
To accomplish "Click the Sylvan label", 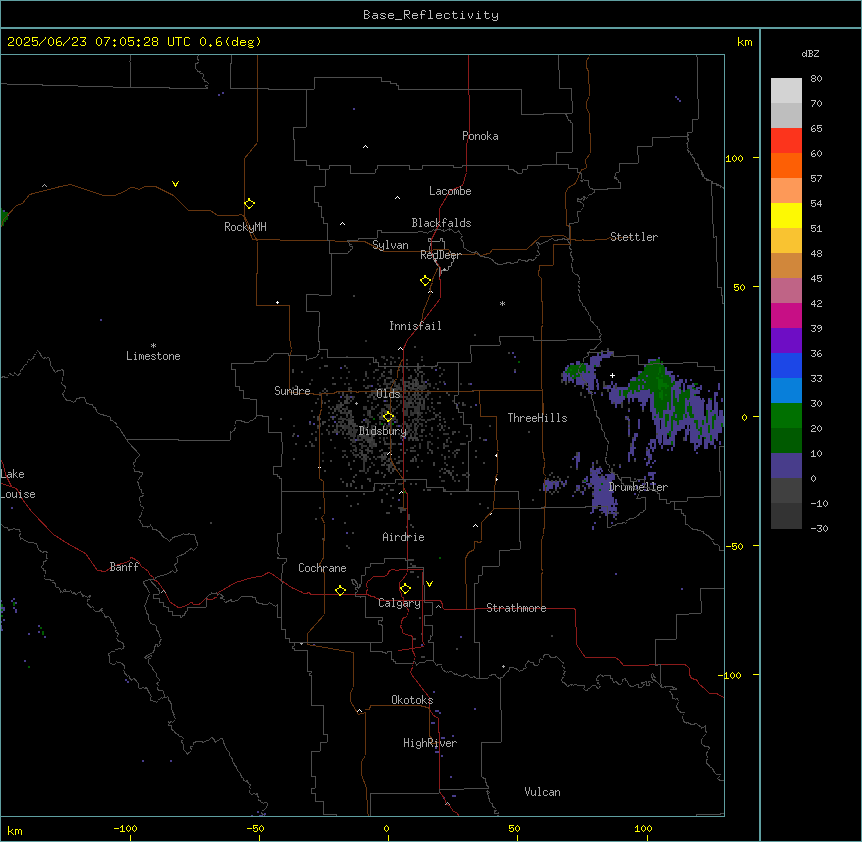I will (x=390, y=245).
